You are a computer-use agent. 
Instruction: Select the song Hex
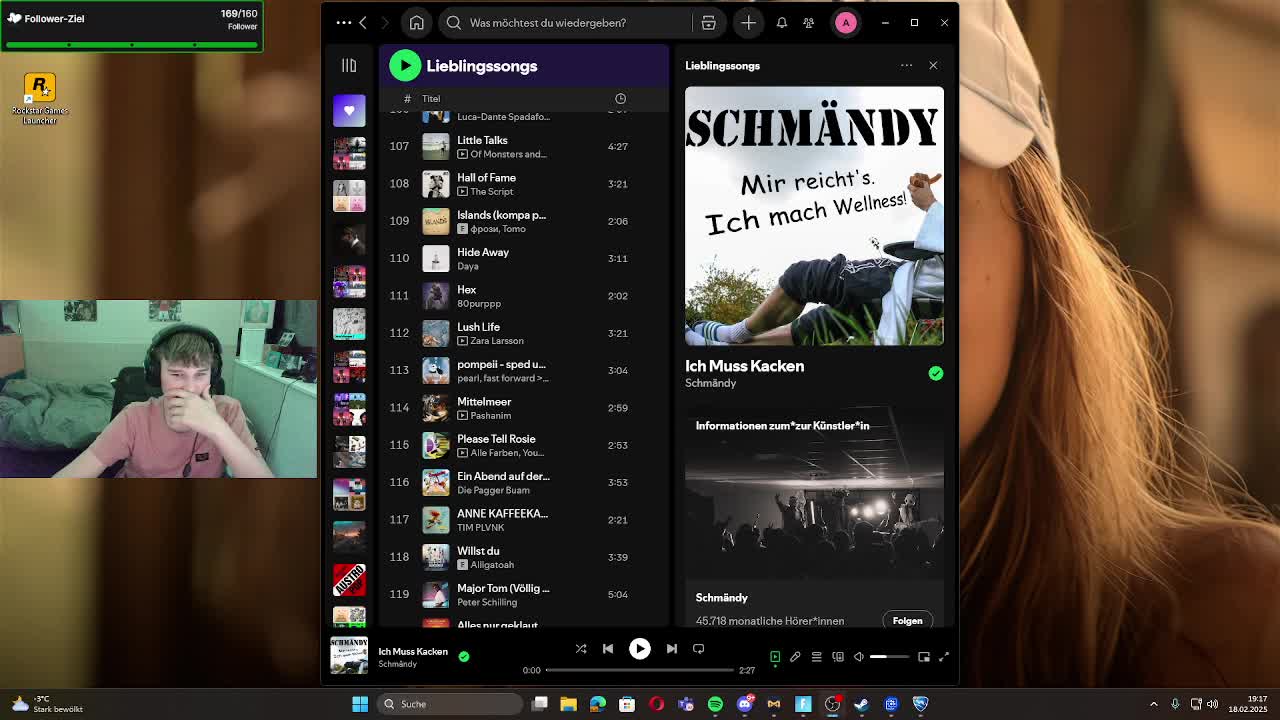click(466, 290)
